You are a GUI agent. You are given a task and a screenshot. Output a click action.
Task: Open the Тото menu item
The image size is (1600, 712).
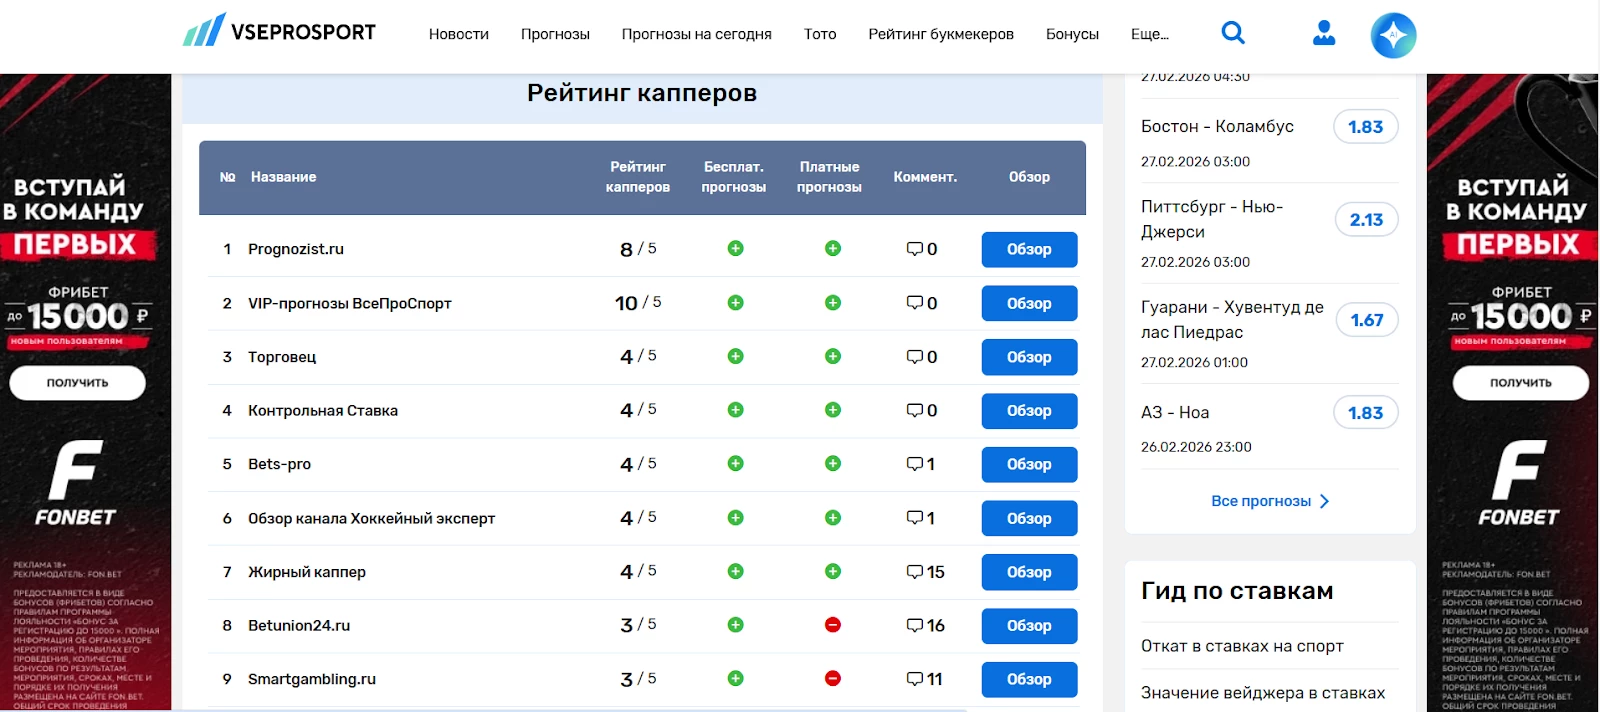(820, 34)
